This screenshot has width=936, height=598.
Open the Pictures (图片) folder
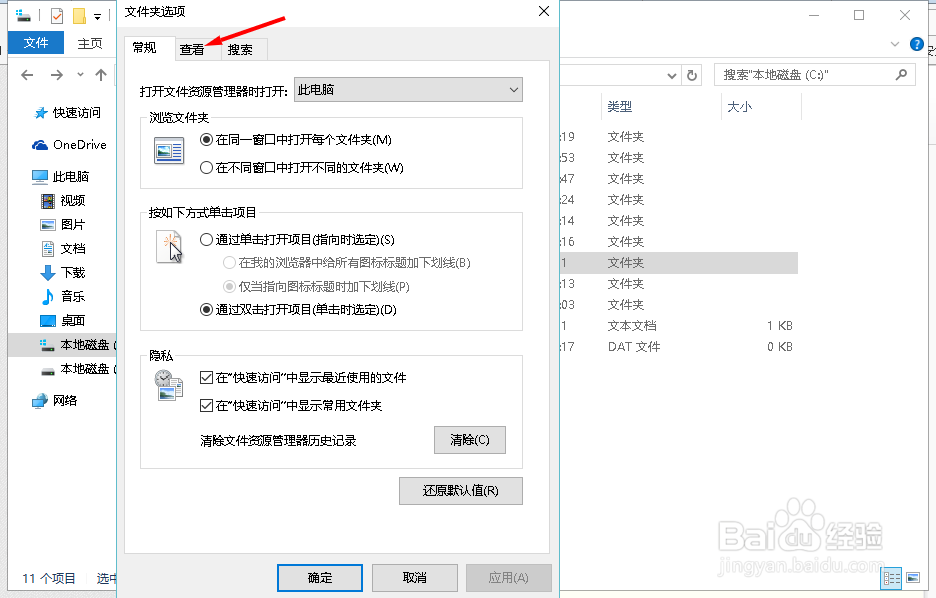pyautogui.click(x=63, y=225)
